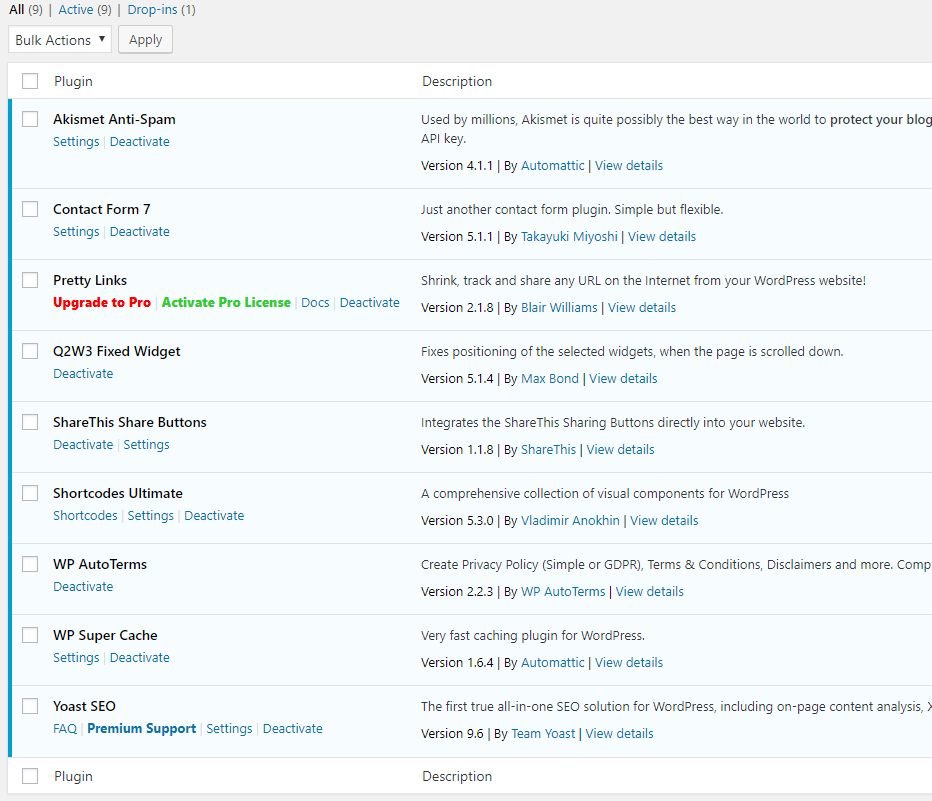Check the ShareThis Share Buttons checkbox

(x=30, y=422)
